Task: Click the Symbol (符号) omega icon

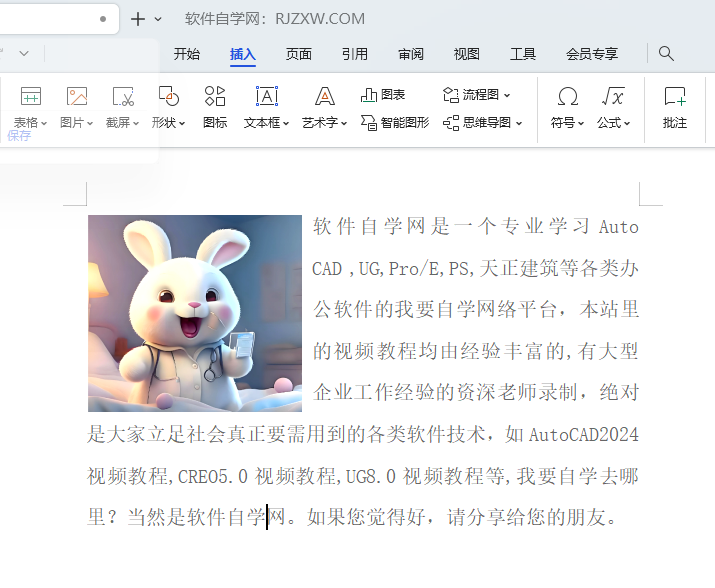Action: [568, 96]
